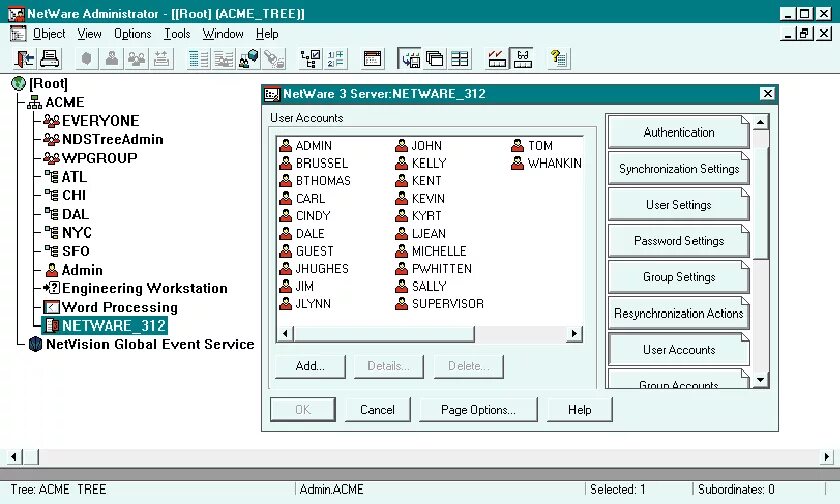Click the question mark help toolbar icon
The width and height of the screenshot is (840, 504).
[x=559, y=58]
